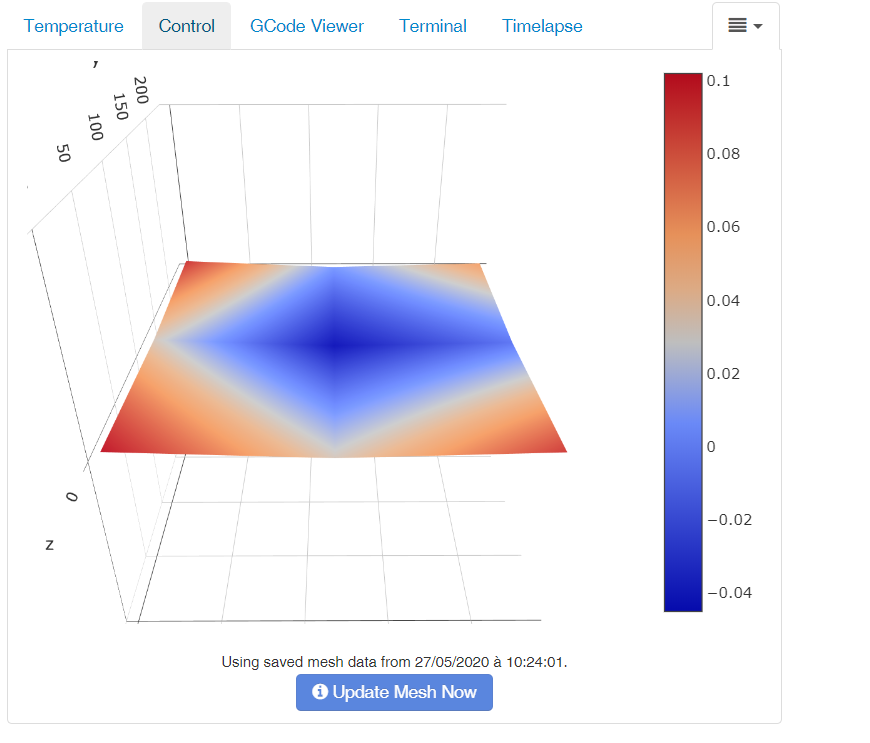Open the Terminal tab
The height and width of the screenshot is (743, 870).
[x=433, y=26]
